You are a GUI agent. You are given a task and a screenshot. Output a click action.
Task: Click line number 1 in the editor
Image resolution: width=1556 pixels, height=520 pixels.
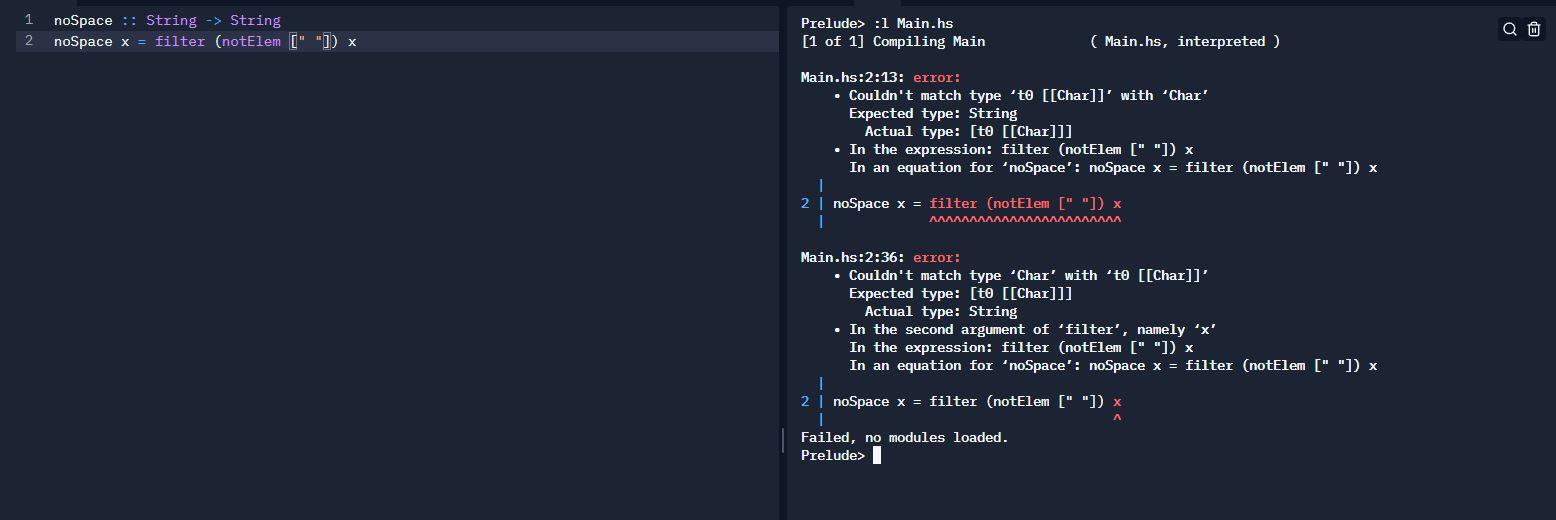pyautogui.click(x=29, y=20)
